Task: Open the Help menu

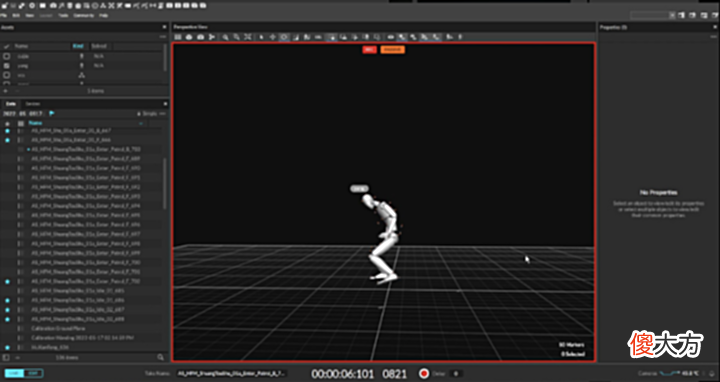Action: click(104, 15)
